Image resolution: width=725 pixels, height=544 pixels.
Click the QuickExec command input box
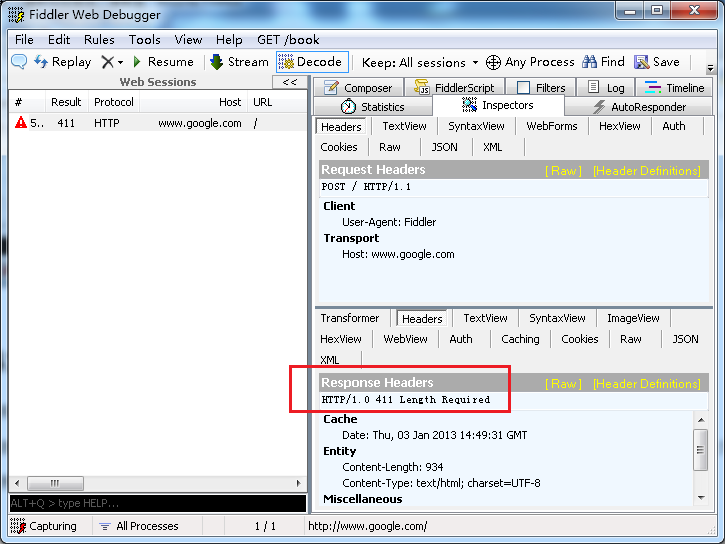[x=157, y=503]
